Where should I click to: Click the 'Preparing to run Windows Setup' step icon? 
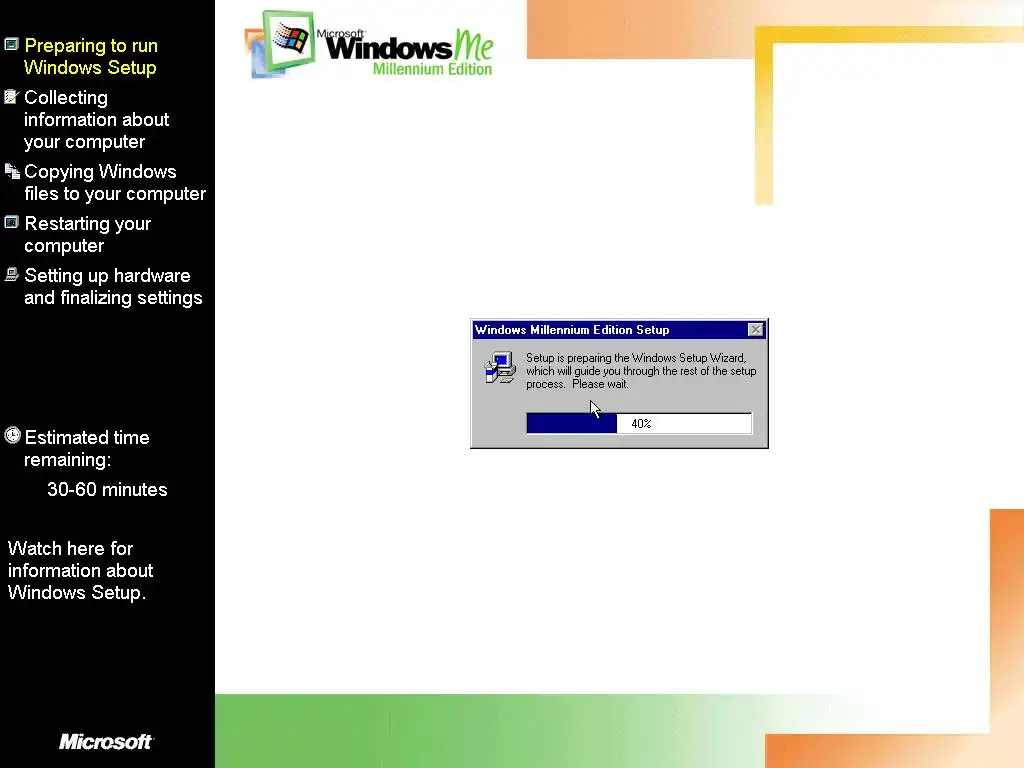(x=11, y=44)
